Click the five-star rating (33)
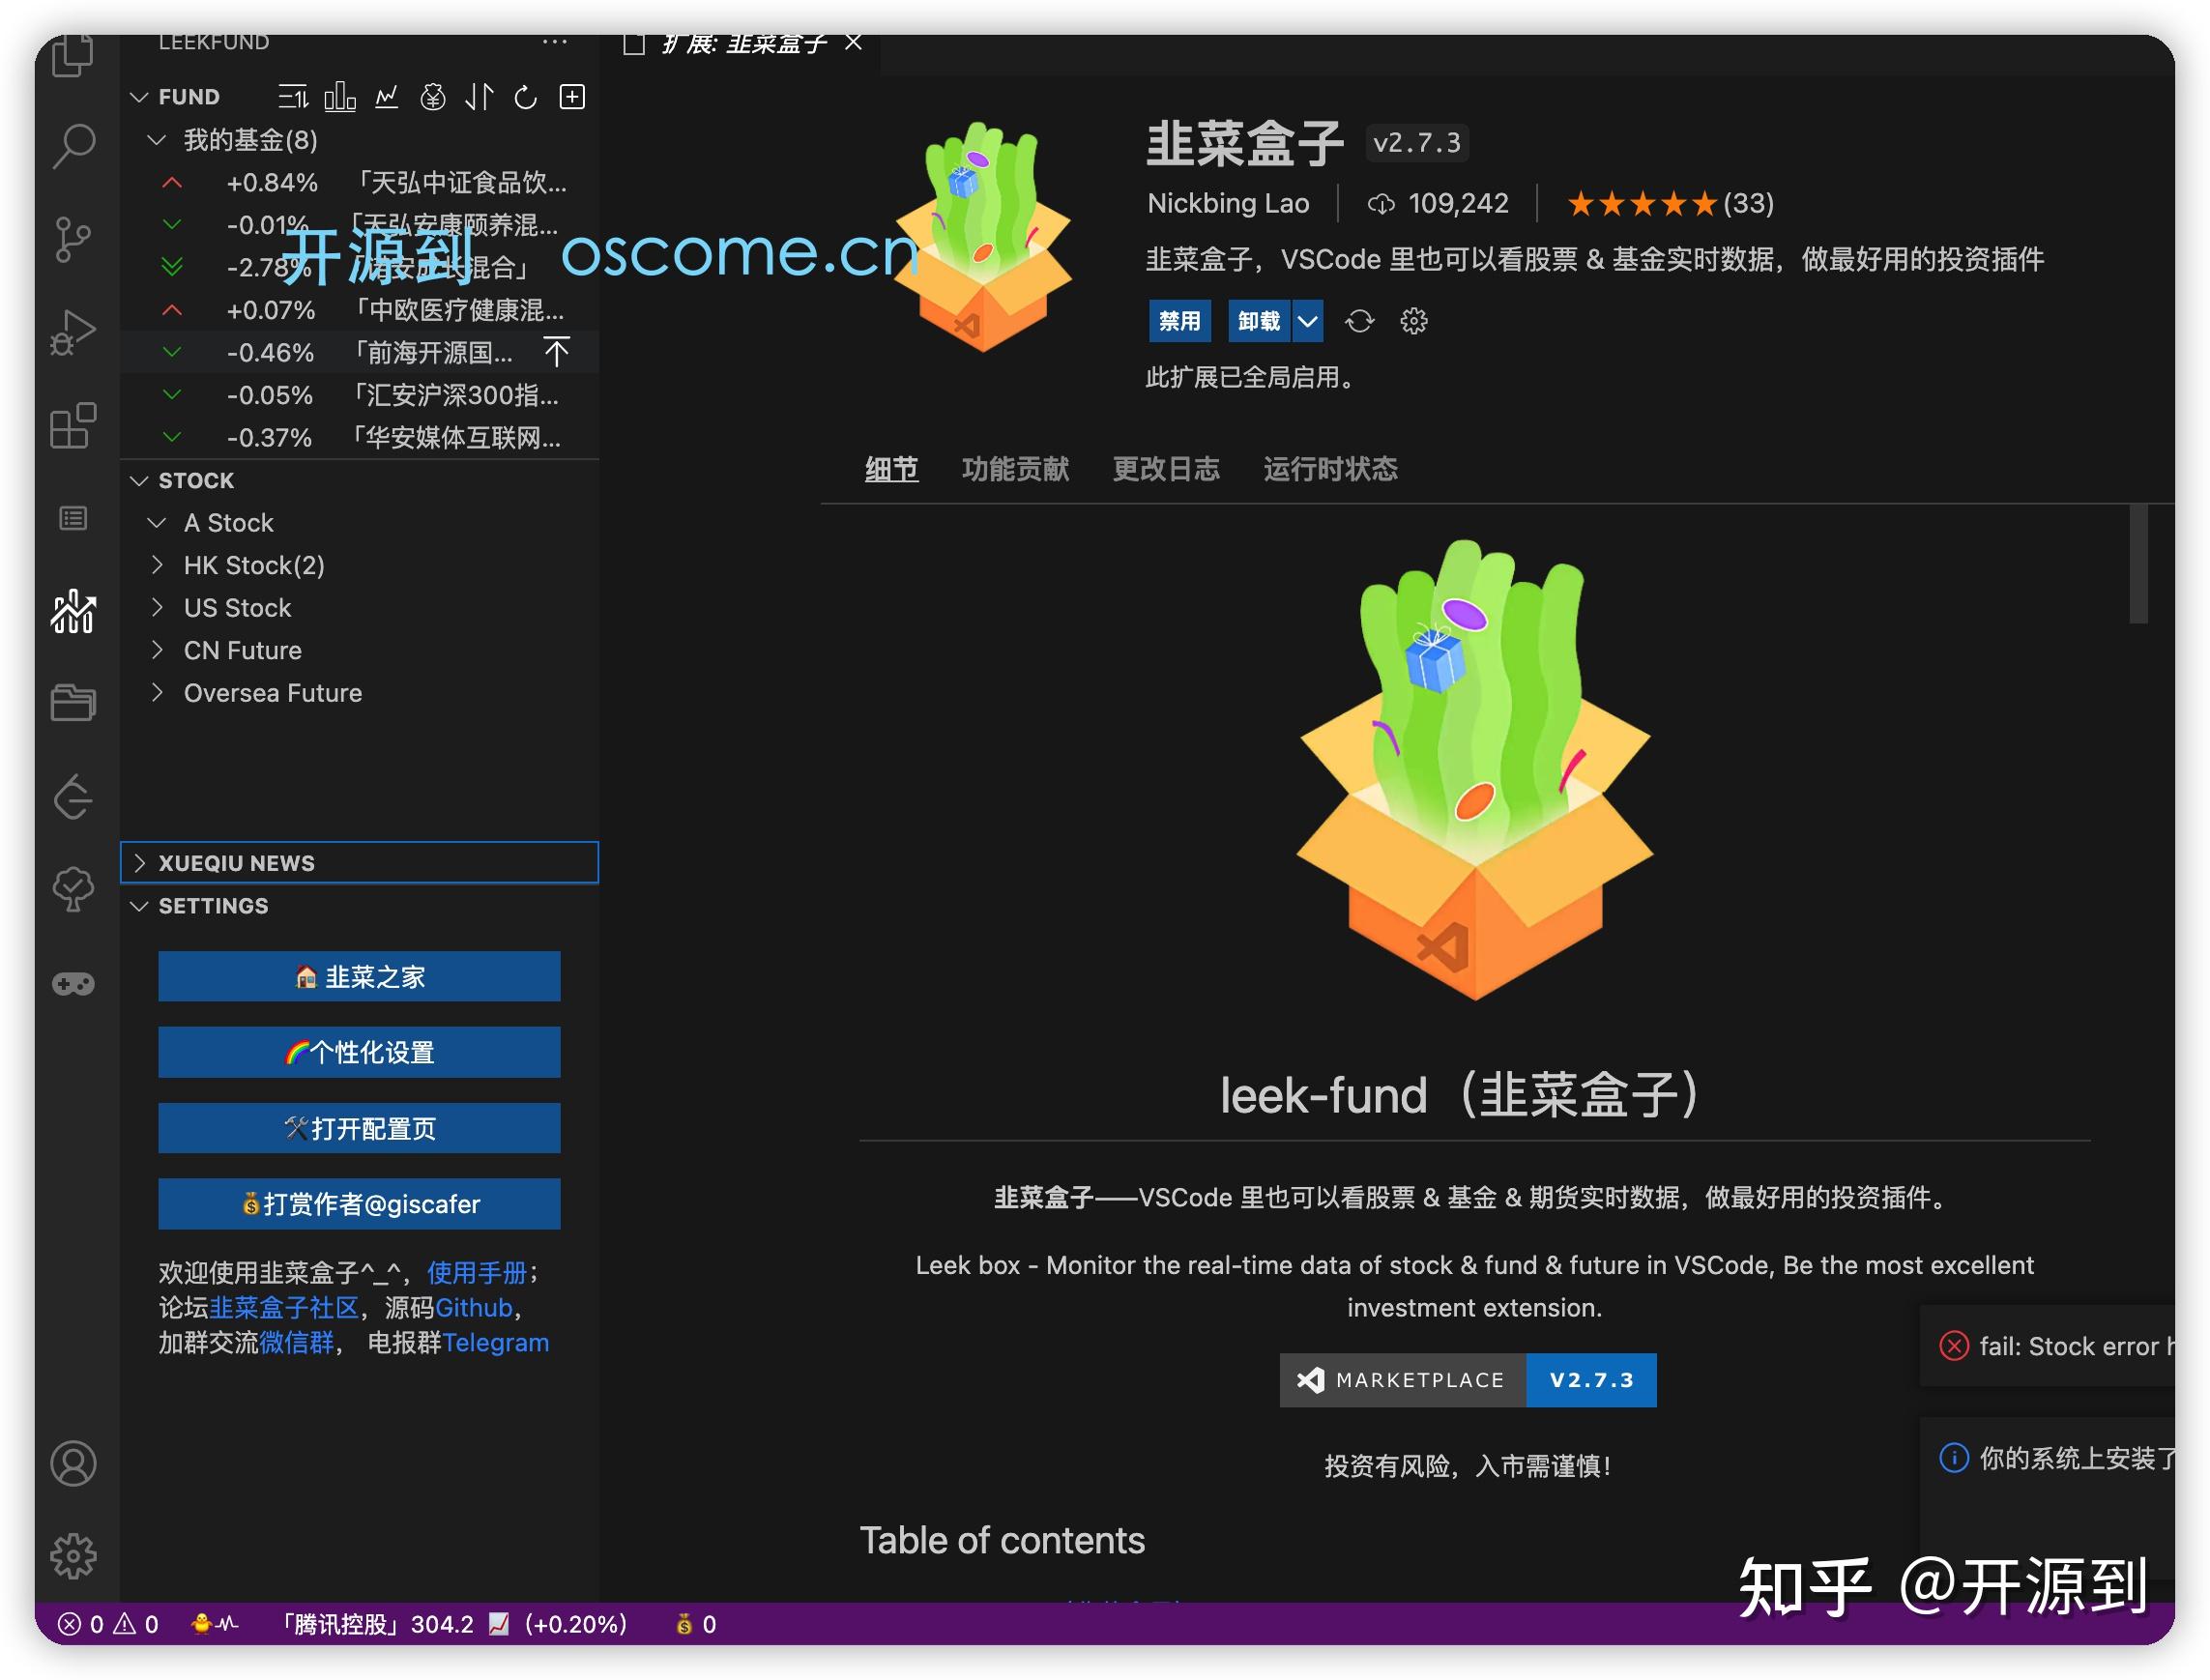The image size is (2210, 1680). (1670, 204)
